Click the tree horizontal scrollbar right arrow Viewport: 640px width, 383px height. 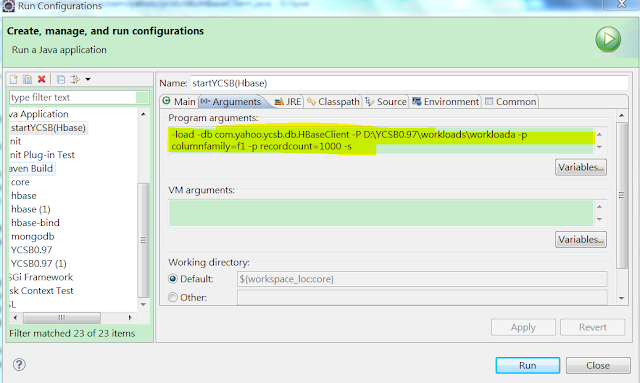(130, 317)
